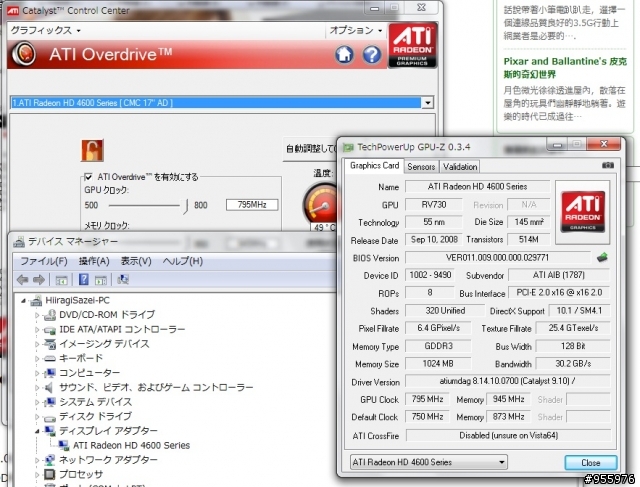Click the ATI Radeon logo in GPU-Z
This screenshot has width=640, height=487.
coord(582,212)
